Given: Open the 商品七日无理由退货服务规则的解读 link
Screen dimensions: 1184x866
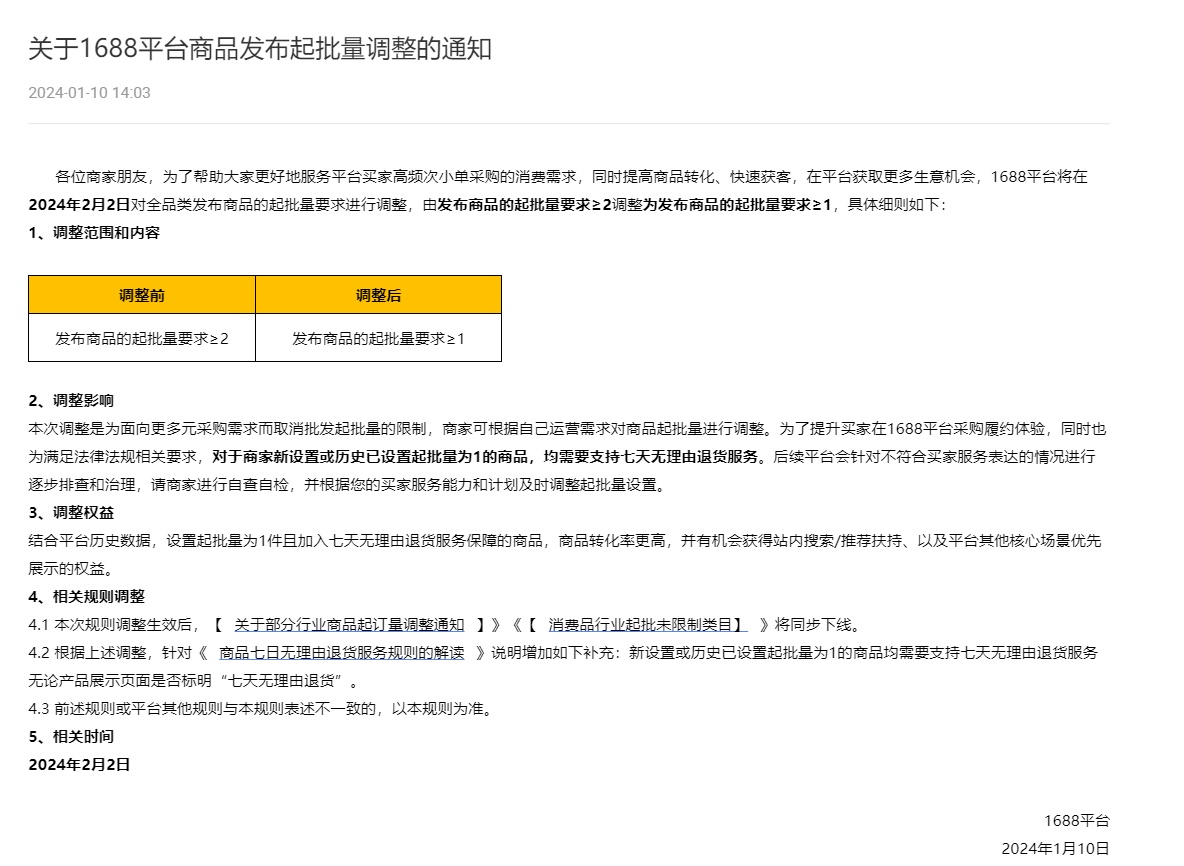Looking at the screenshot, I should click(341, 652).
